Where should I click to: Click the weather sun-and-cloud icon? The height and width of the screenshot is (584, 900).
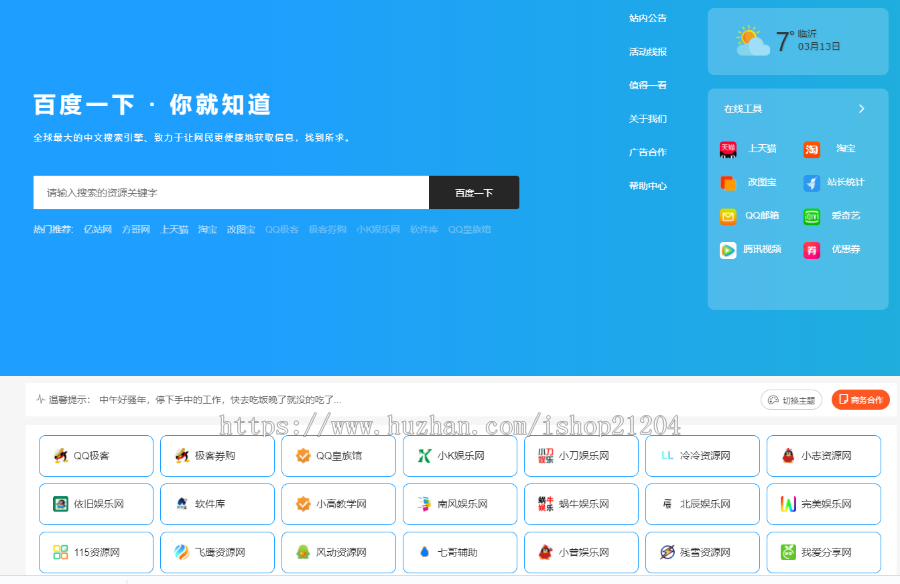[752, 41]
